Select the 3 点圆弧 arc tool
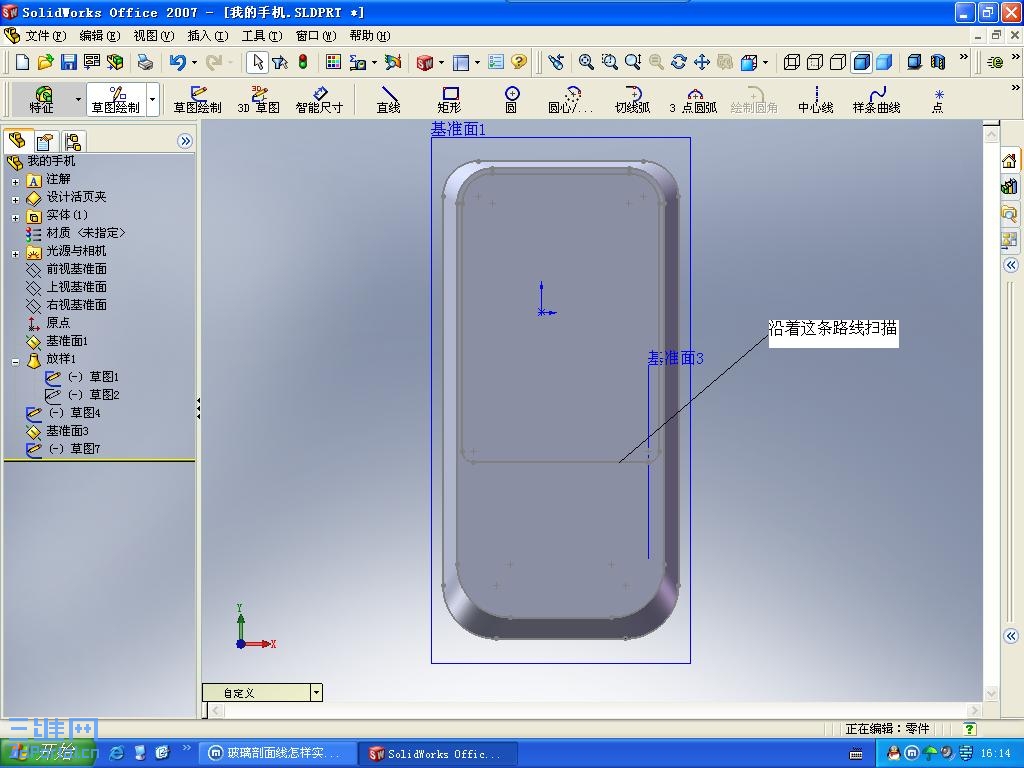Viewport: 1024px width, 768px height. click(x=694, y=99)
